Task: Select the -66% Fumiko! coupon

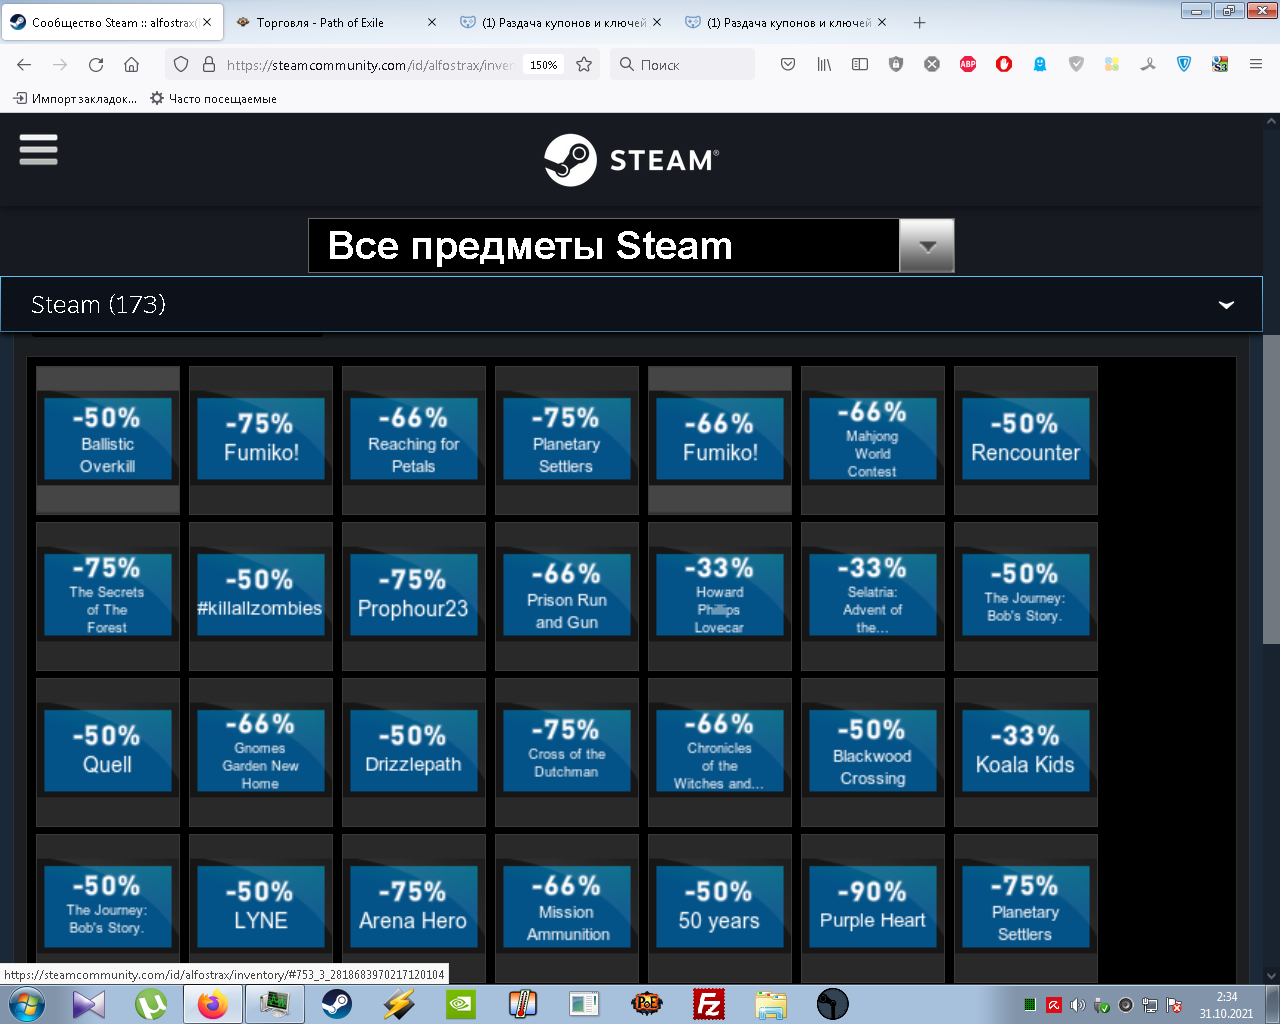Action: pos(720,440)
